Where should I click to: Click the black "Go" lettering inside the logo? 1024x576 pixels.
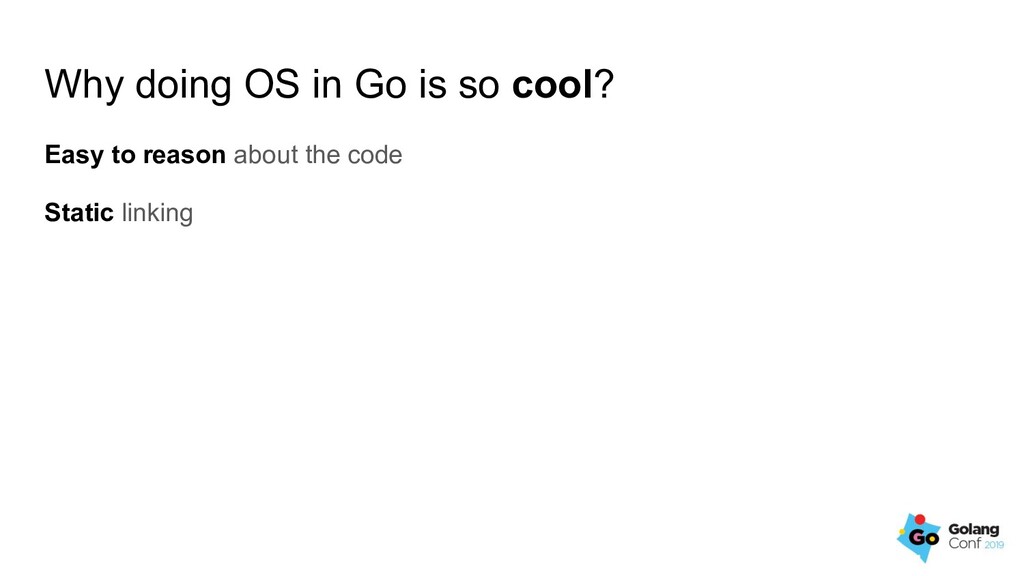pos(923,538)
